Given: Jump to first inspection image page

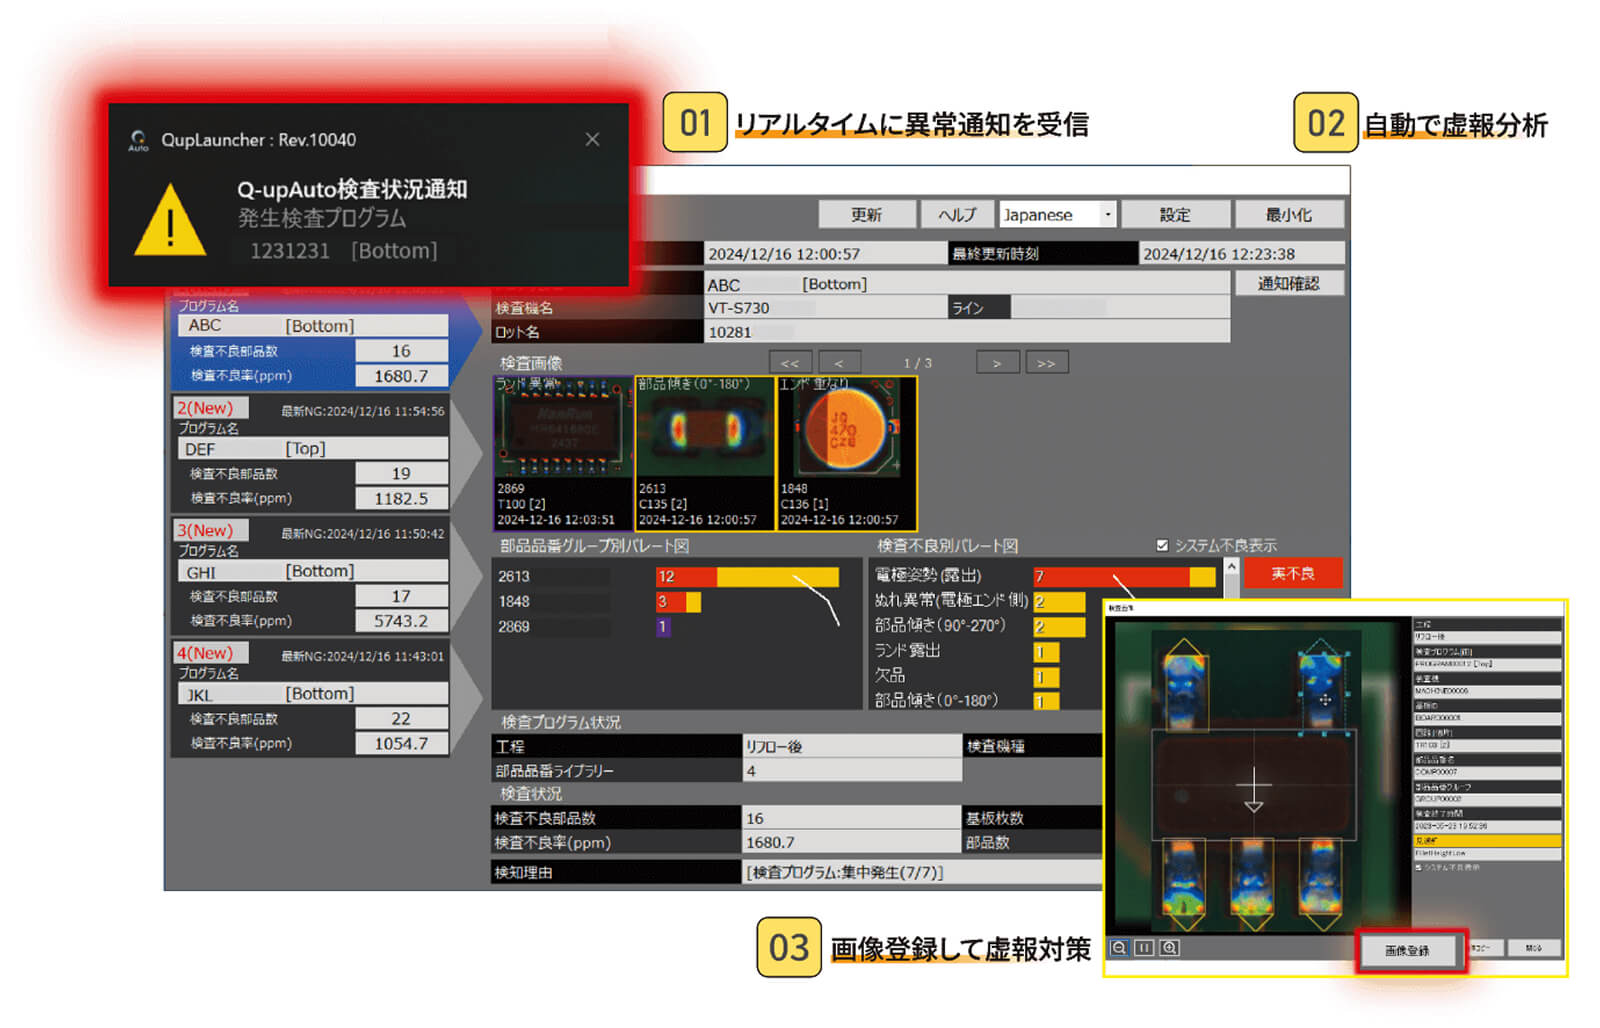Looking at the screenshot, I should coord(790,363).
